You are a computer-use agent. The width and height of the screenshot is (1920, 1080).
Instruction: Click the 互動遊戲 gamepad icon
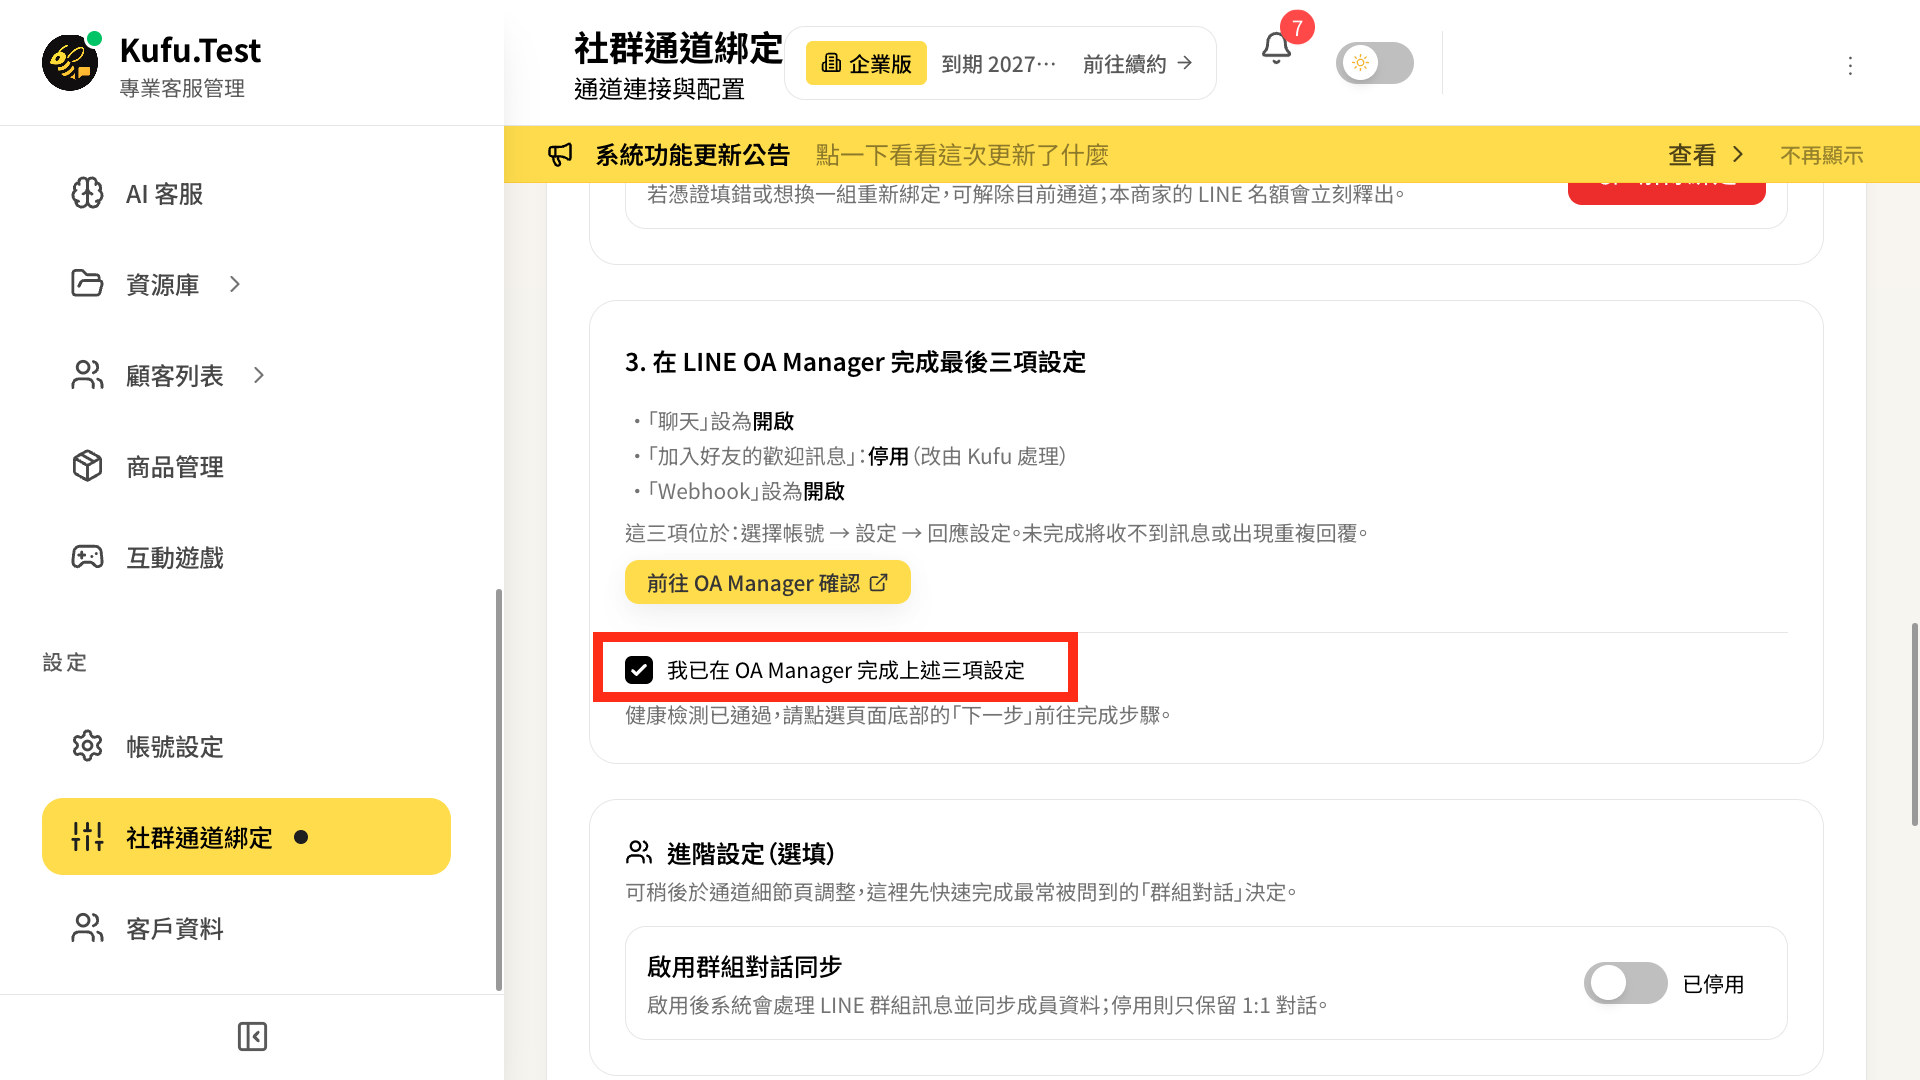pos(87,557)
